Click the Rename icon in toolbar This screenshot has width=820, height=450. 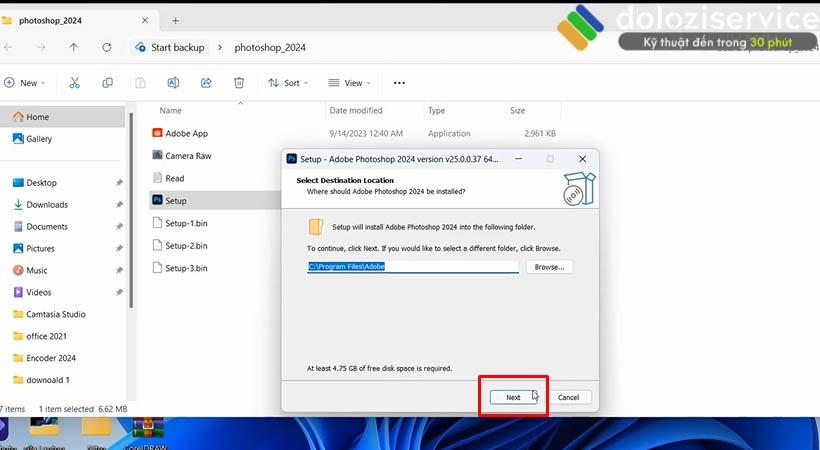point(173,83)
